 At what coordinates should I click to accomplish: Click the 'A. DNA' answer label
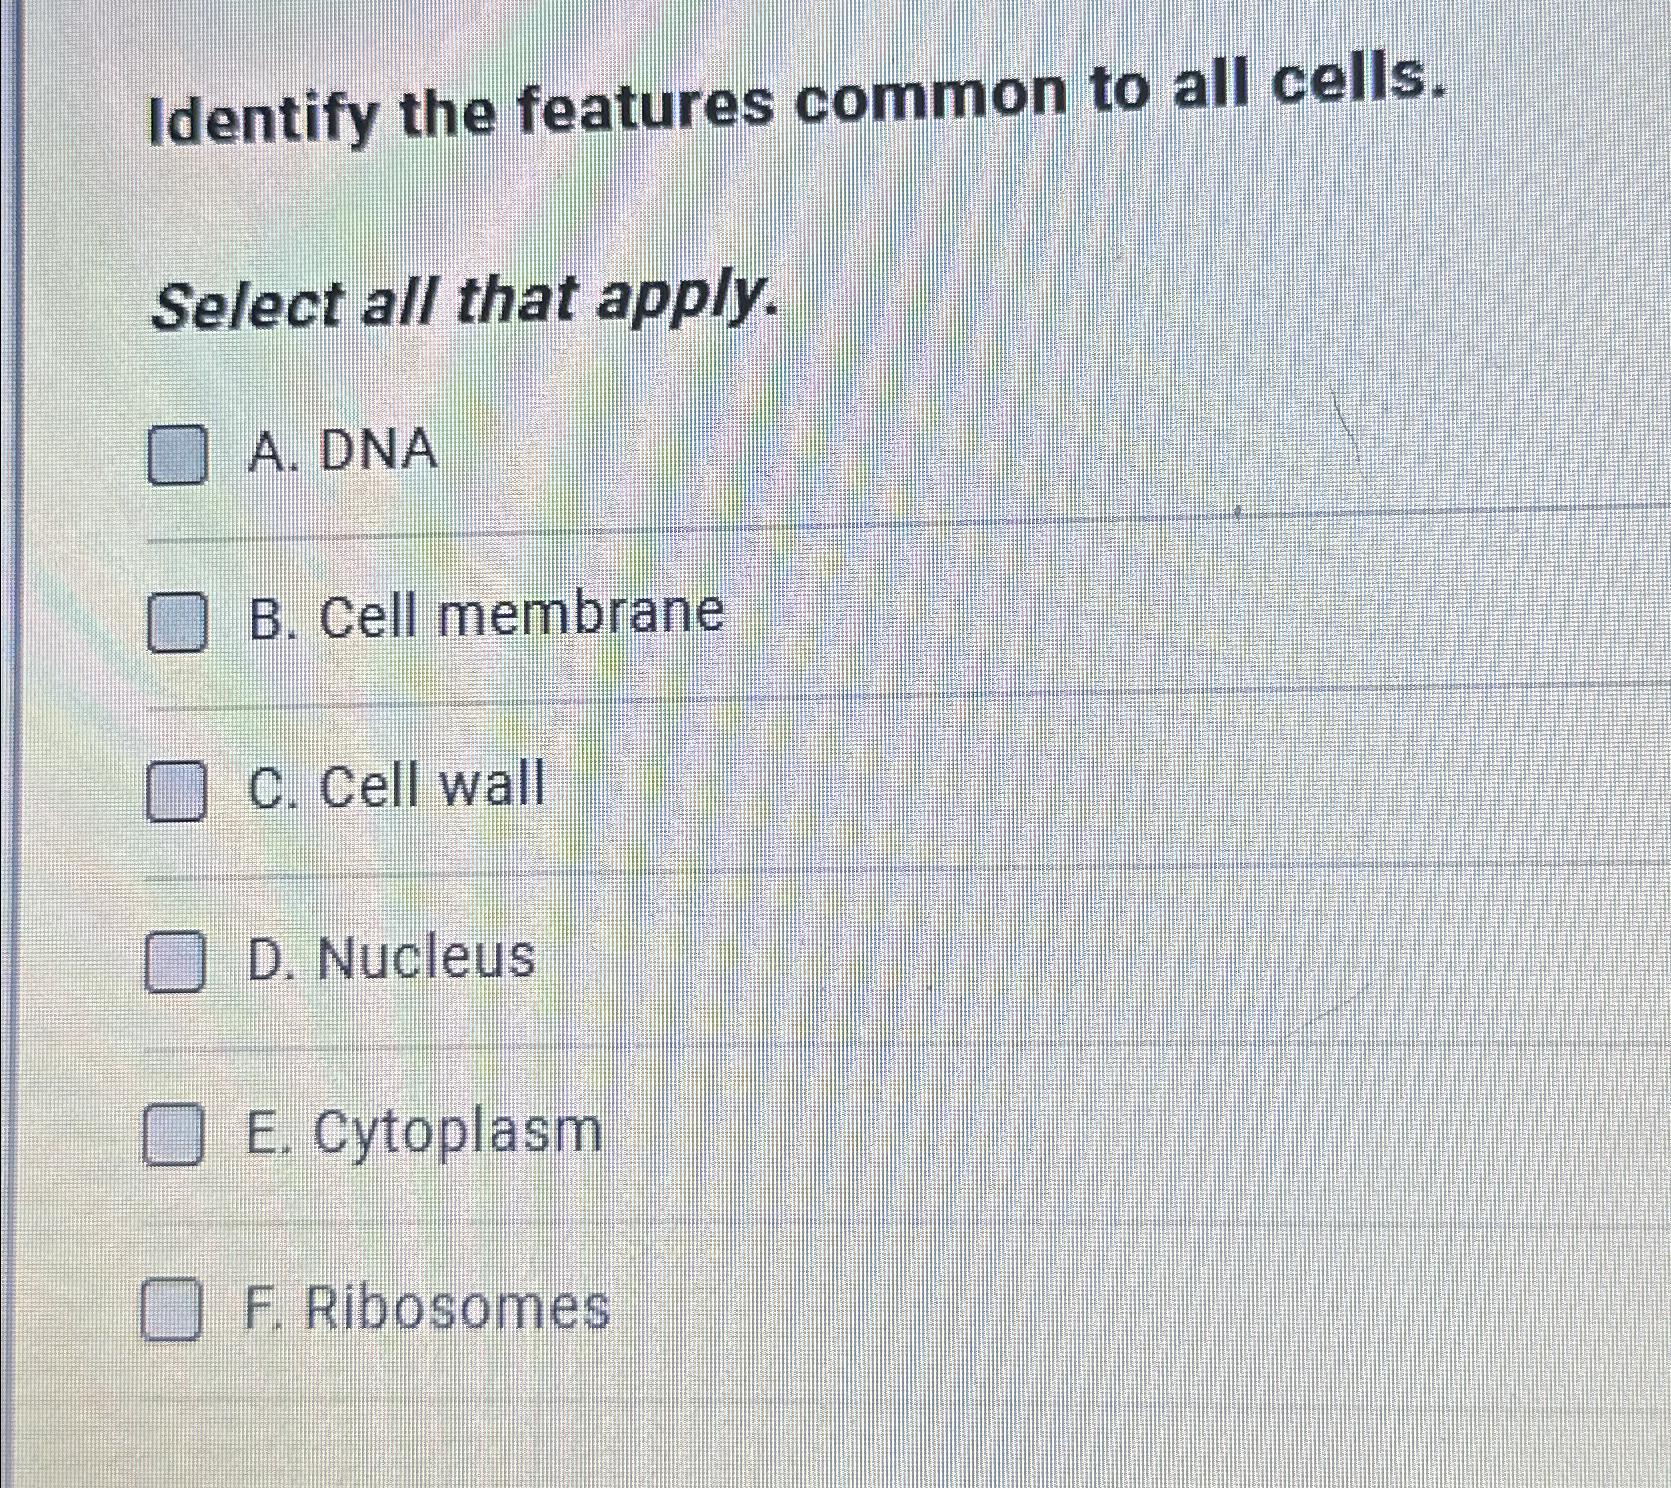pos(343,450)
